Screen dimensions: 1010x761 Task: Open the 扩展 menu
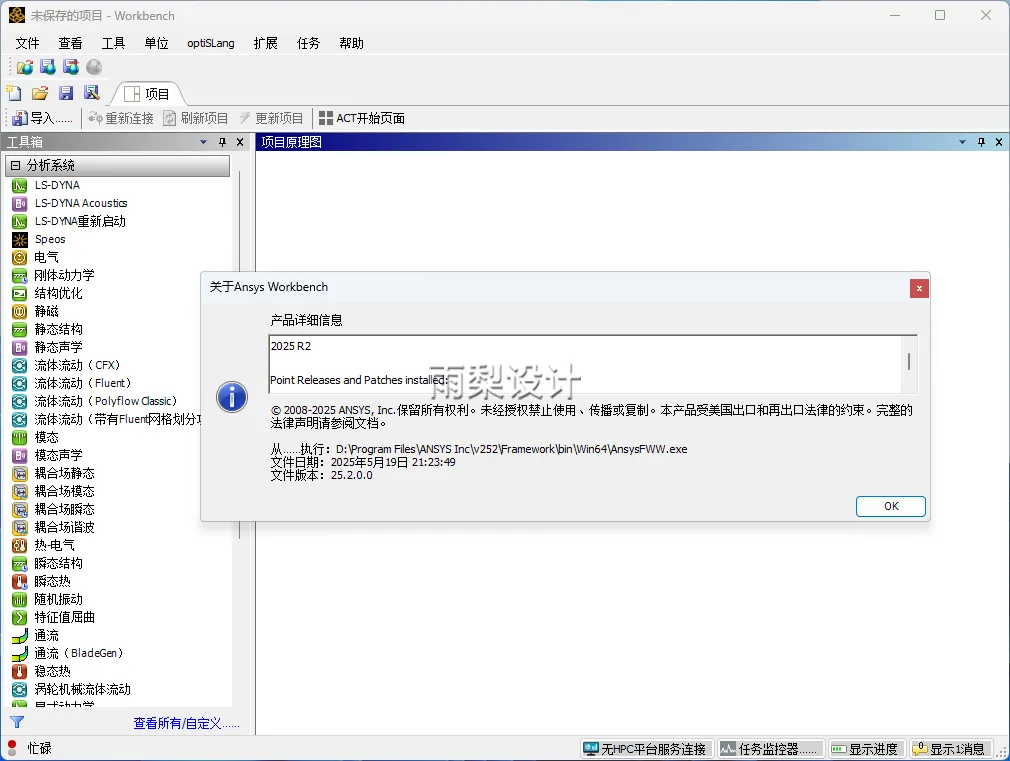point(265,43)
